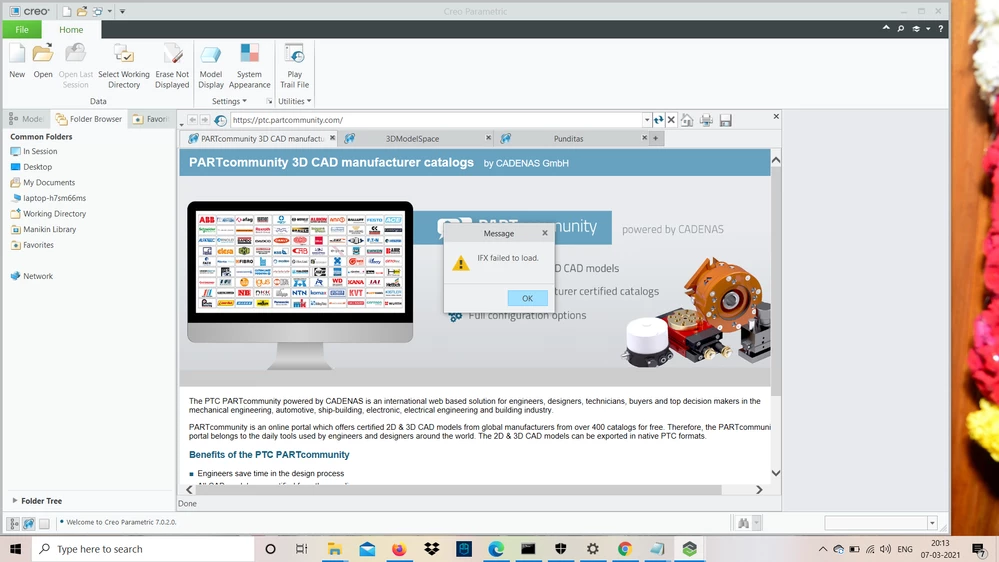Click the New file ribbon icon
Viewport: 999px width, 562px height.
tap(17, 61)
